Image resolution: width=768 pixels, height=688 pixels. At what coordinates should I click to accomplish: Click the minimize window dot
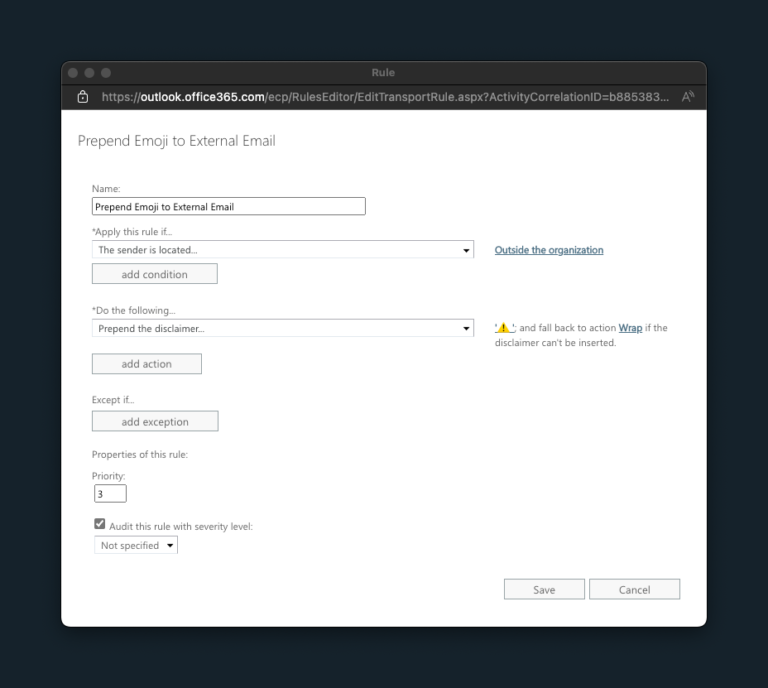tap(89, 73)
